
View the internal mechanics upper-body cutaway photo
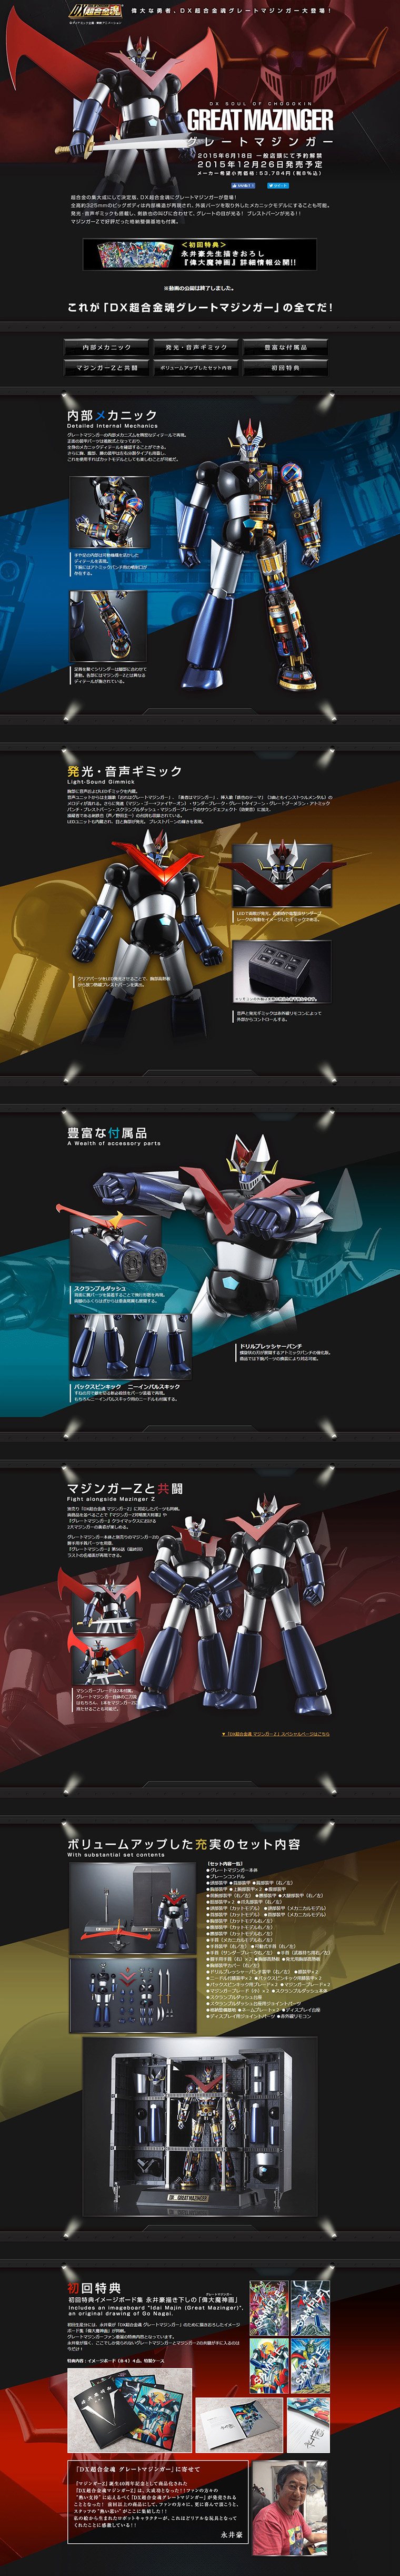[108, 513]
